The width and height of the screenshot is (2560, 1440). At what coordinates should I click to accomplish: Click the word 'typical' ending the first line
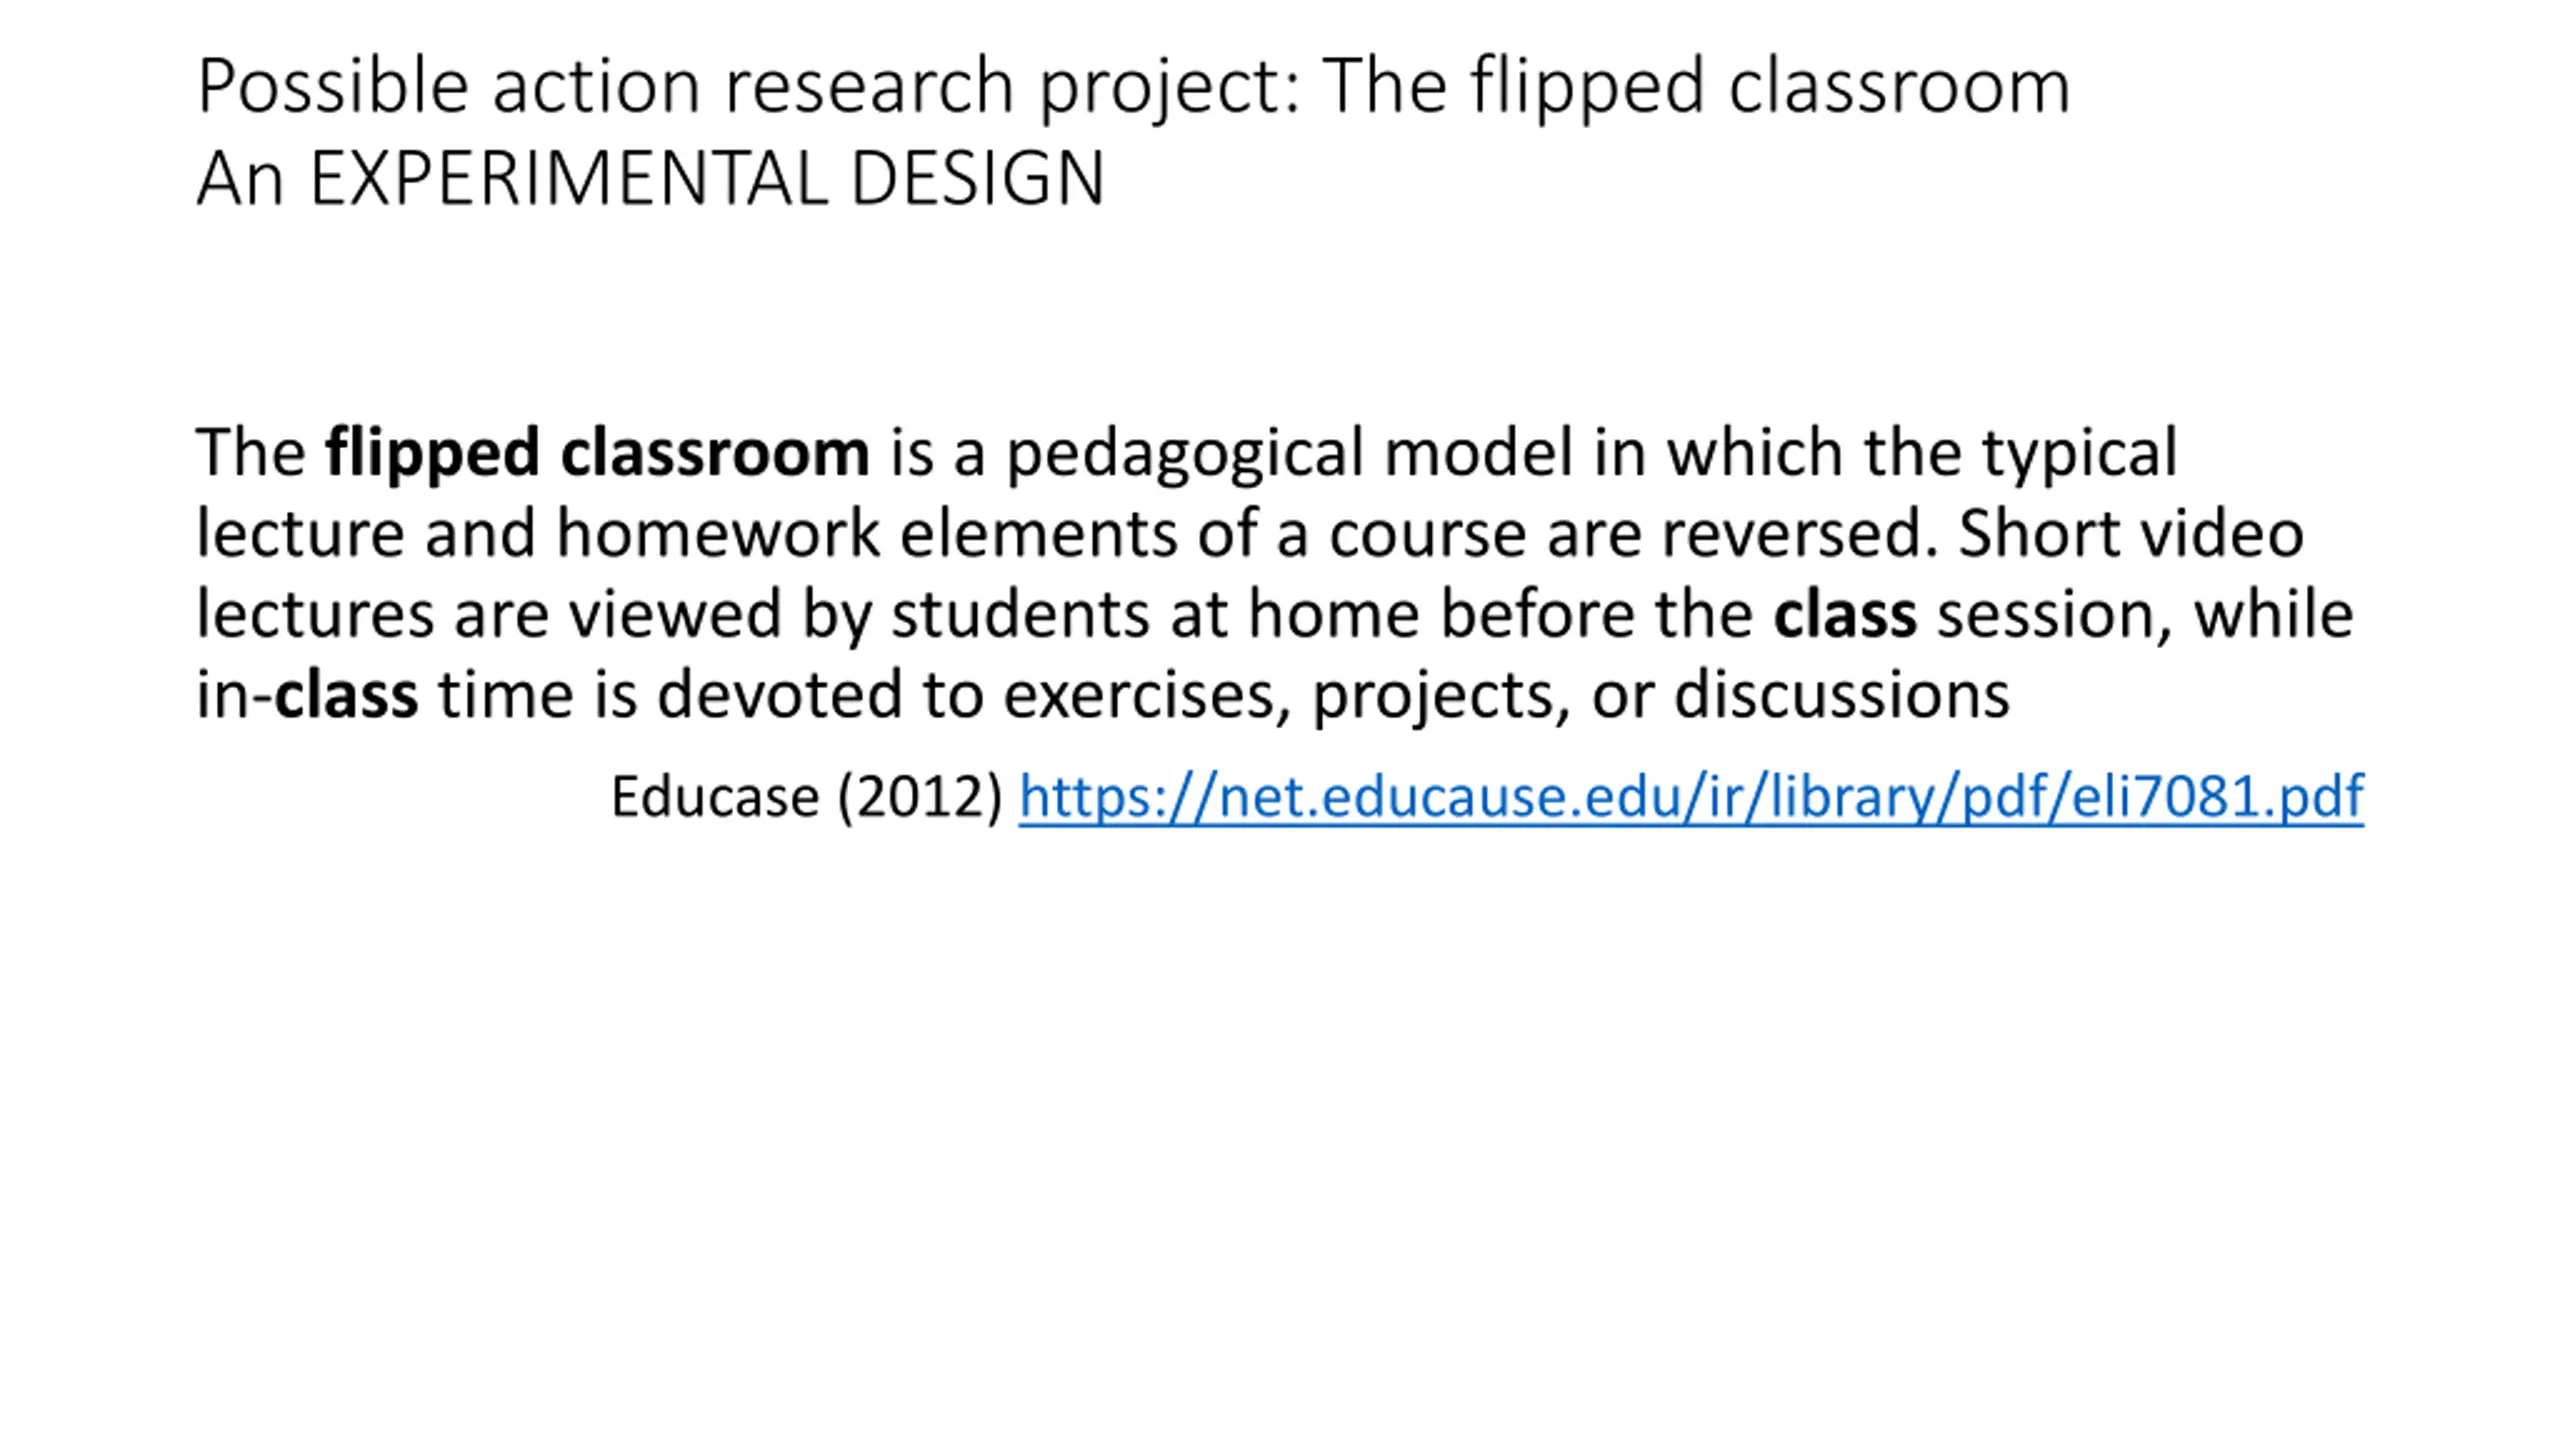(2079, 453)
